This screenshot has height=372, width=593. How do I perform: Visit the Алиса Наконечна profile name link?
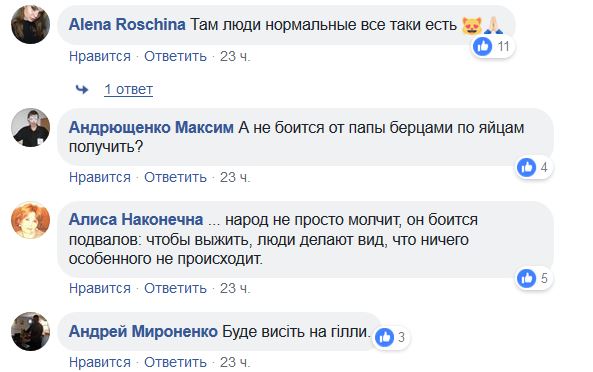pyautogui.click(x=136, y=220)
